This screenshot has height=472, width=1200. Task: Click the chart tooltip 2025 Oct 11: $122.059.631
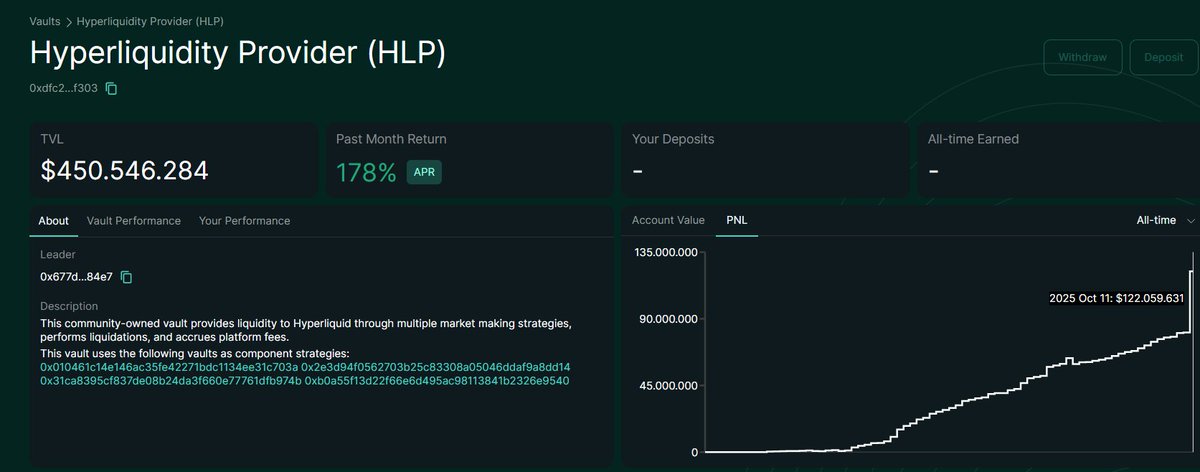[1116, 298]
